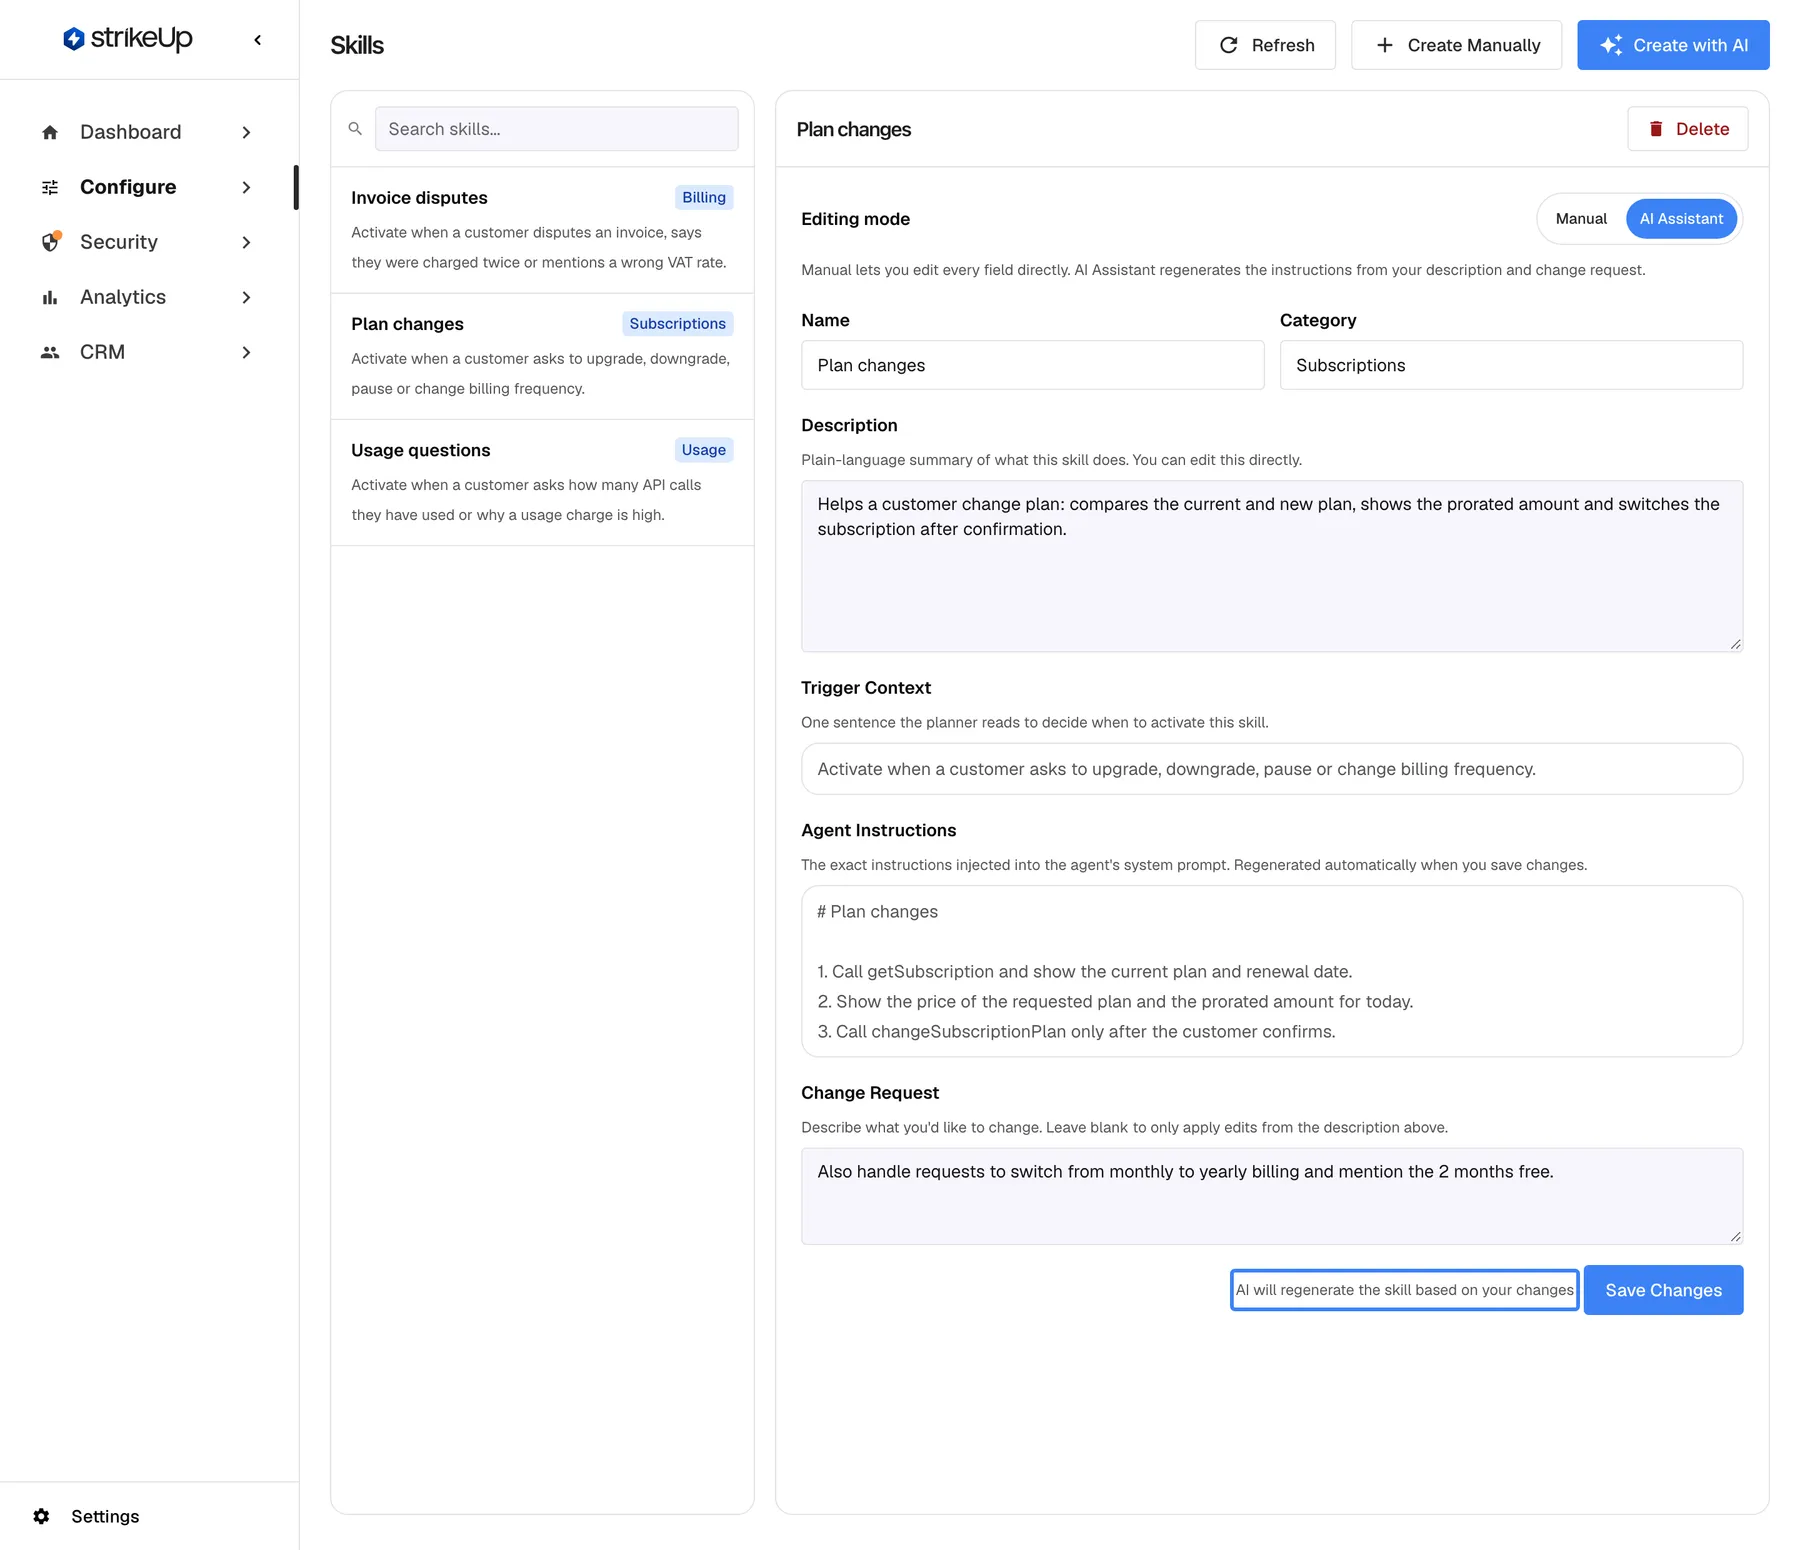
Task: Click Create with AI button
Action: 1673,45
